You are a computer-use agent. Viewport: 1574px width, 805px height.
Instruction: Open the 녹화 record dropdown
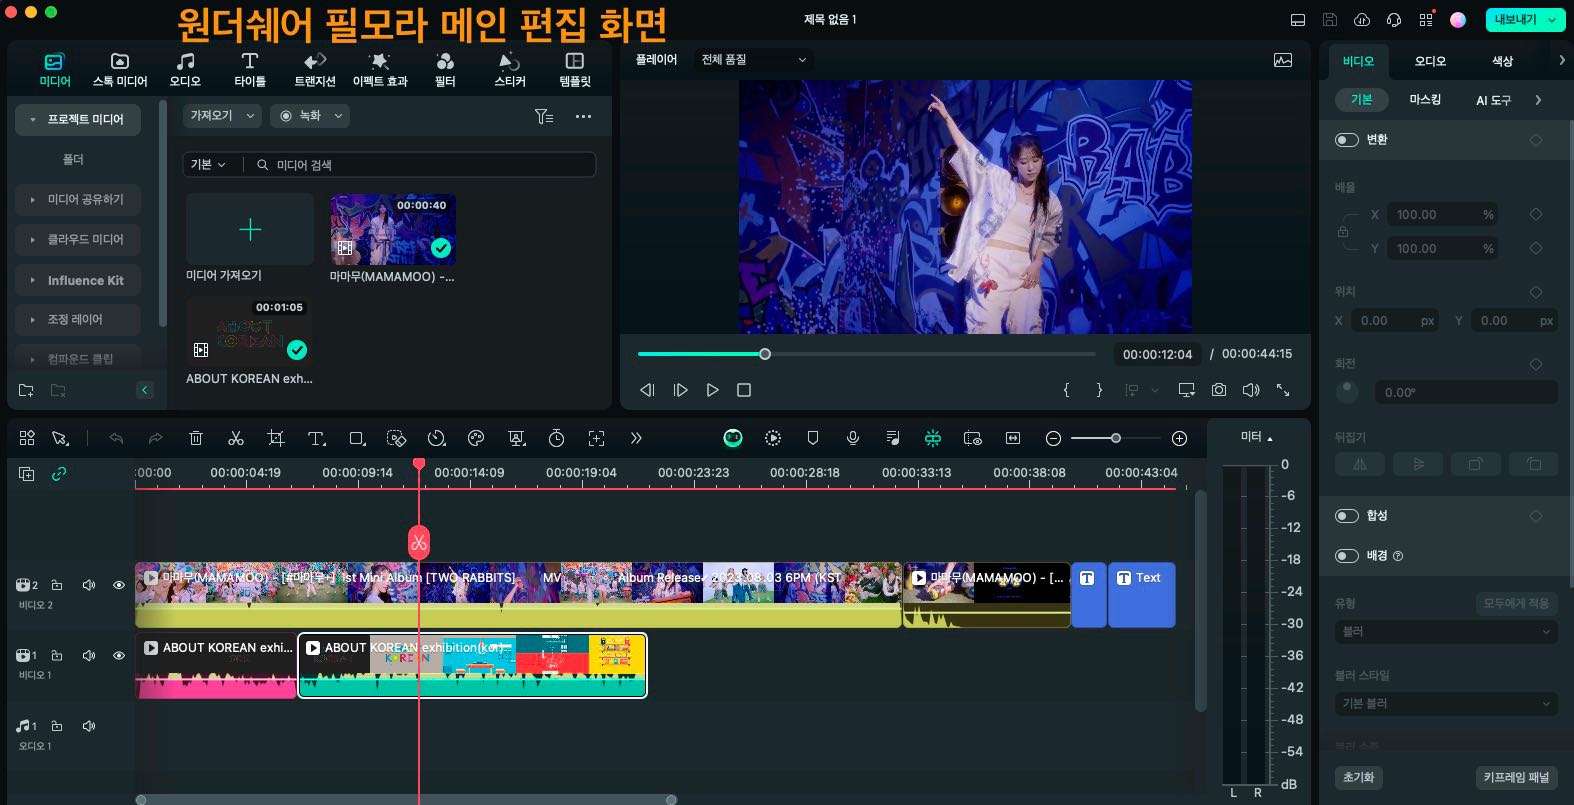pyautogui.click(x=311, y=116)
